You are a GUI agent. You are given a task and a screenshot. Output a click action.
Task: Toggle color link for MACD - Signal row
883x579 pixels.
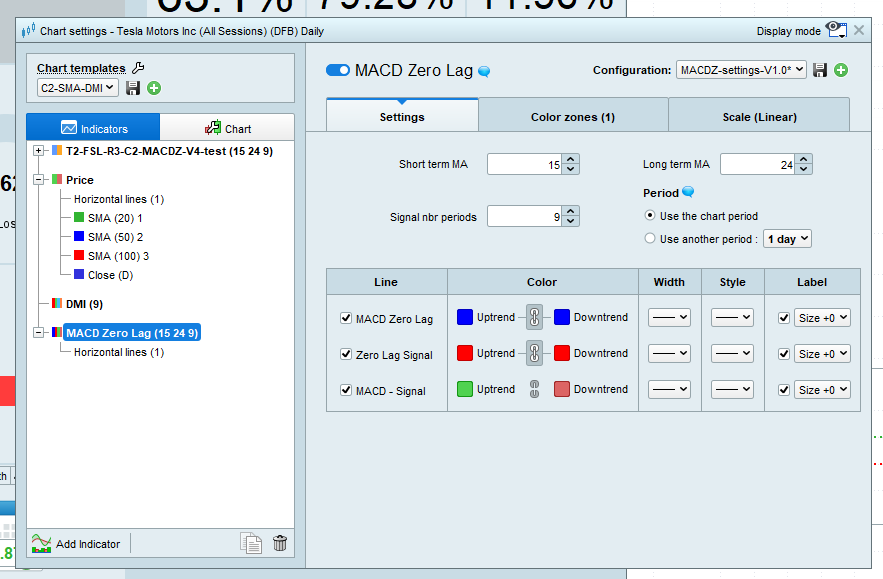pyautogui.click(x=534, y=389)
